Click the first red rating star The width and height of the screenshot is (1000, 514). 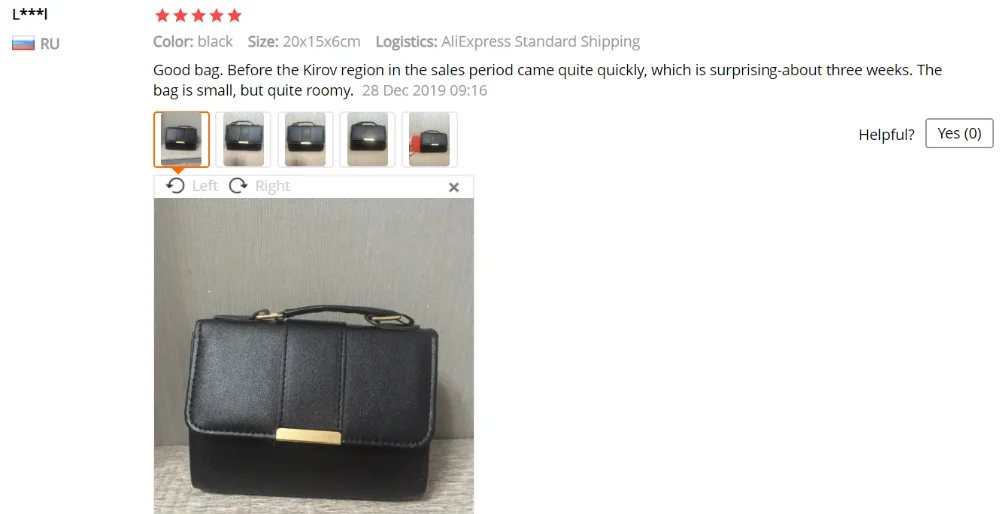point(163,15)
